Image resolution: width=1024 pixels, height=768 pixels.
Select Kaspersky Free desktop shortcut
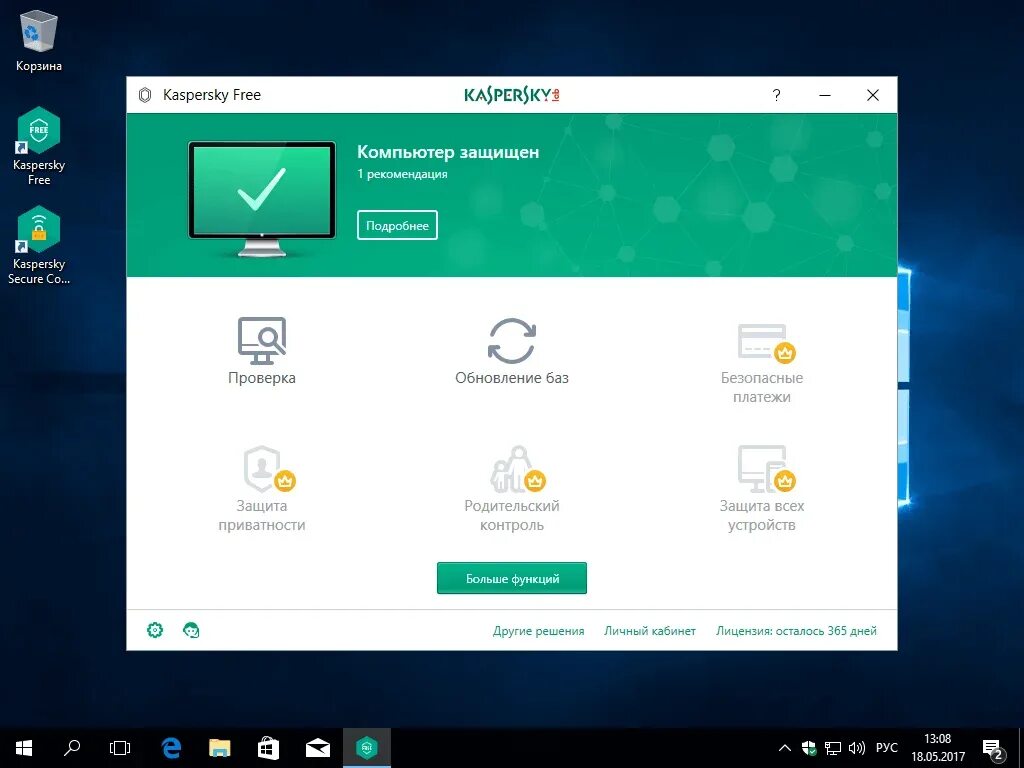tap(39, 146)
